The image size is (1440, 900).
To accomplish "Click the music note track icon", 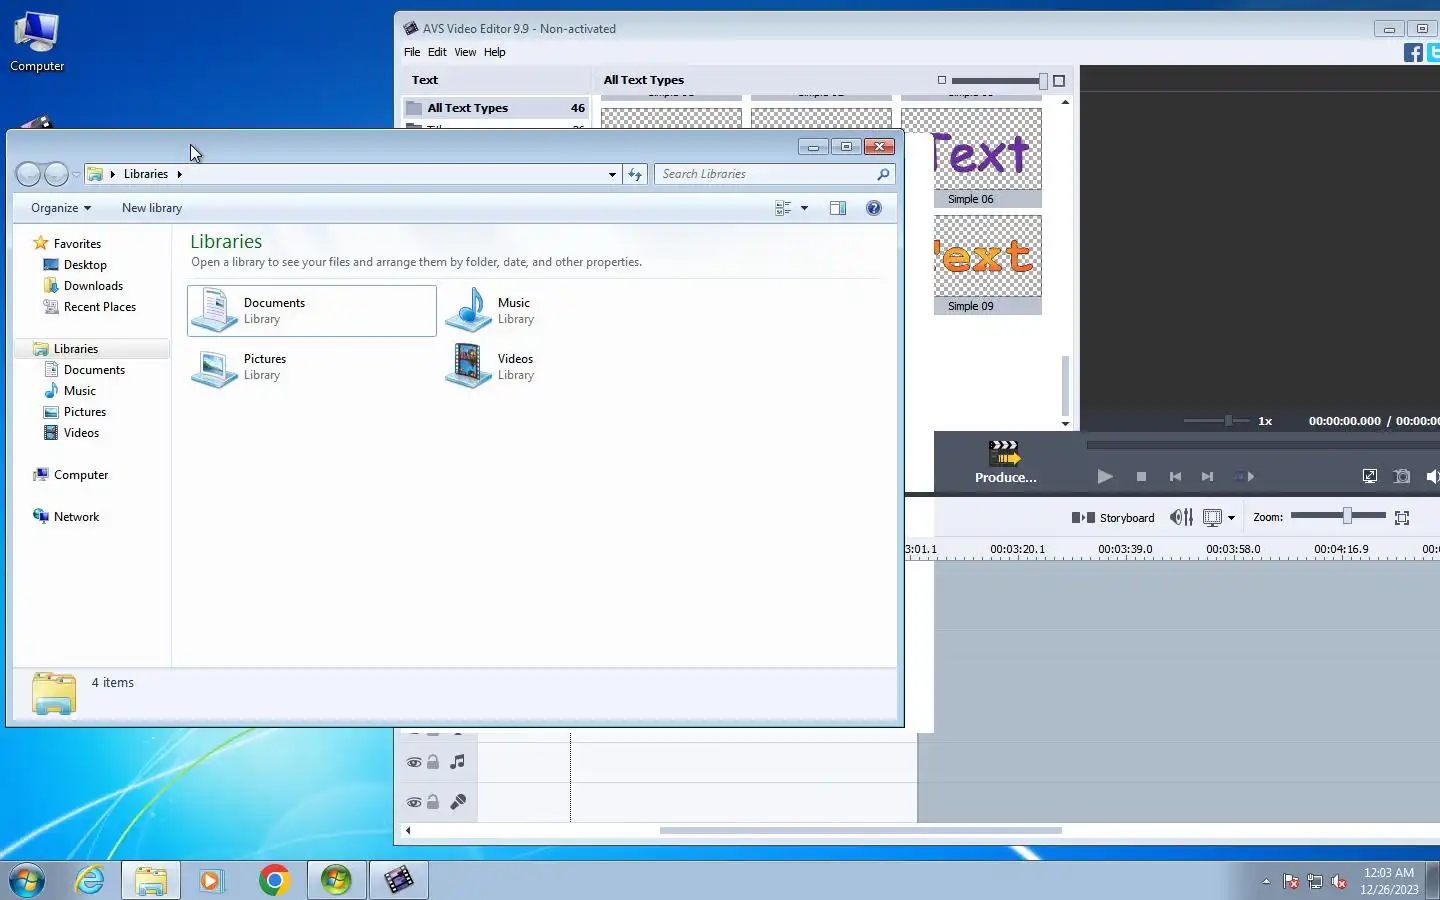I will pos(458,762).
